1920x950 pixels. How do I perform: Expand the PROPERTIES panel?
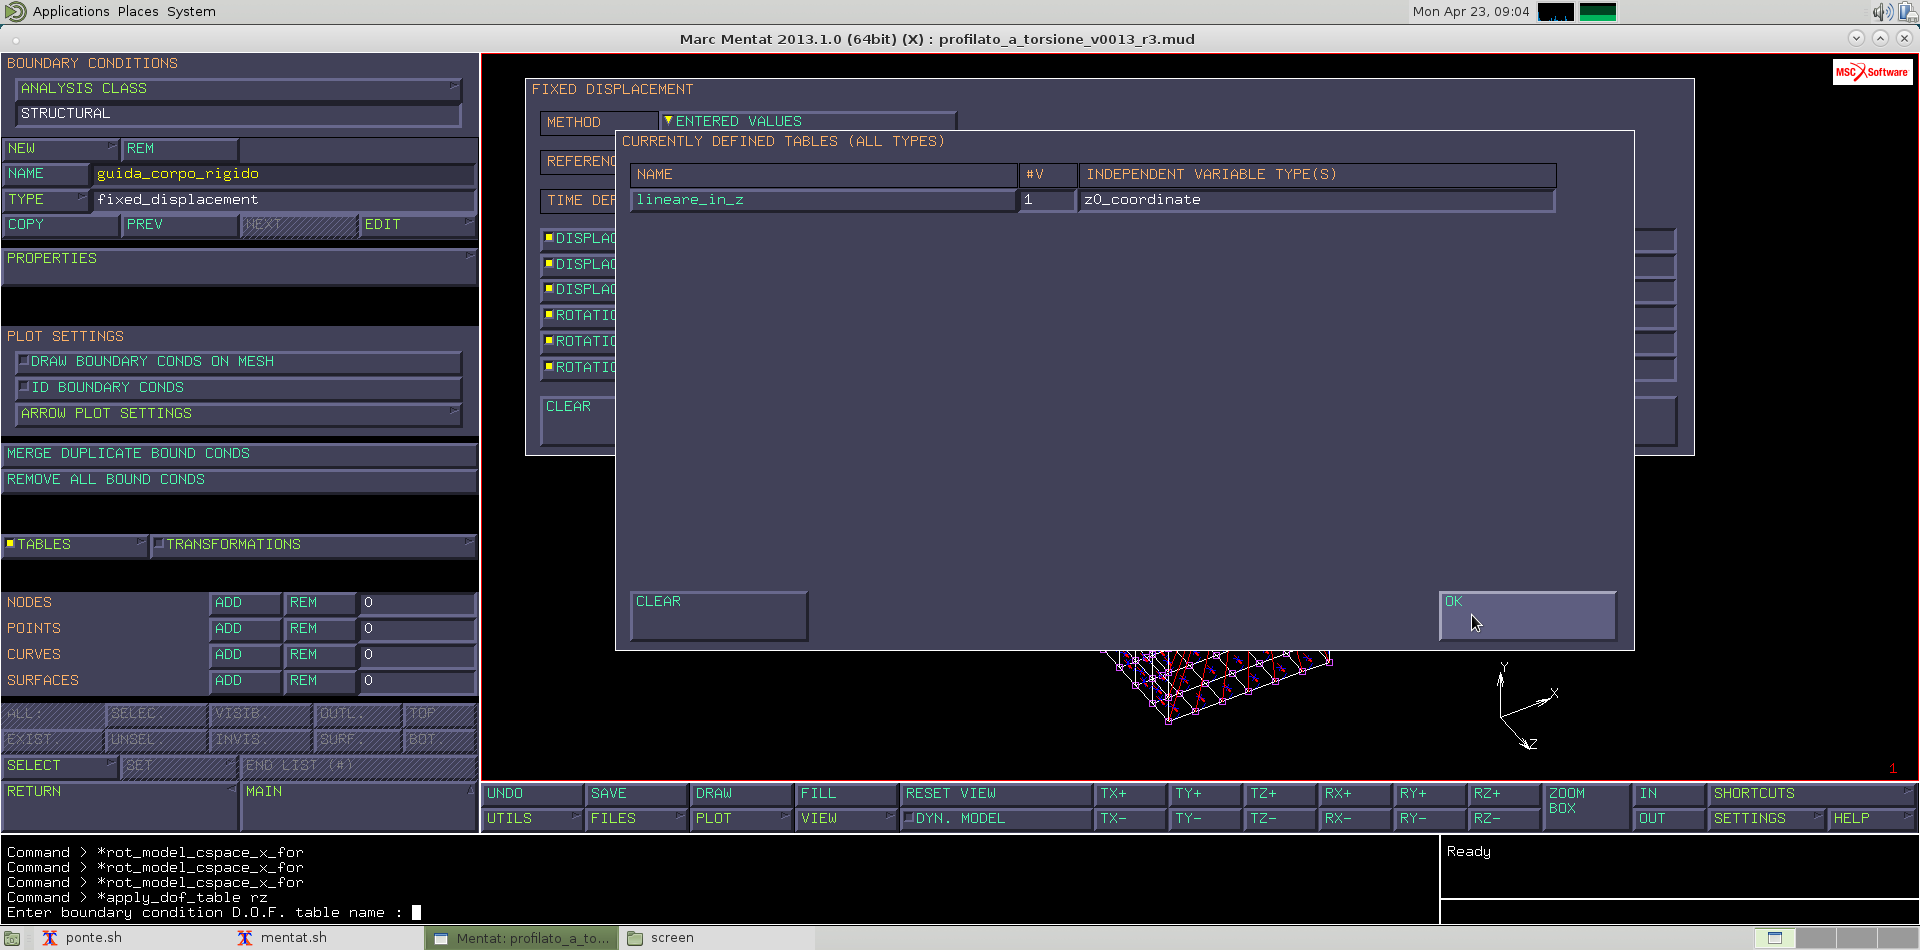tap(239, 267)
